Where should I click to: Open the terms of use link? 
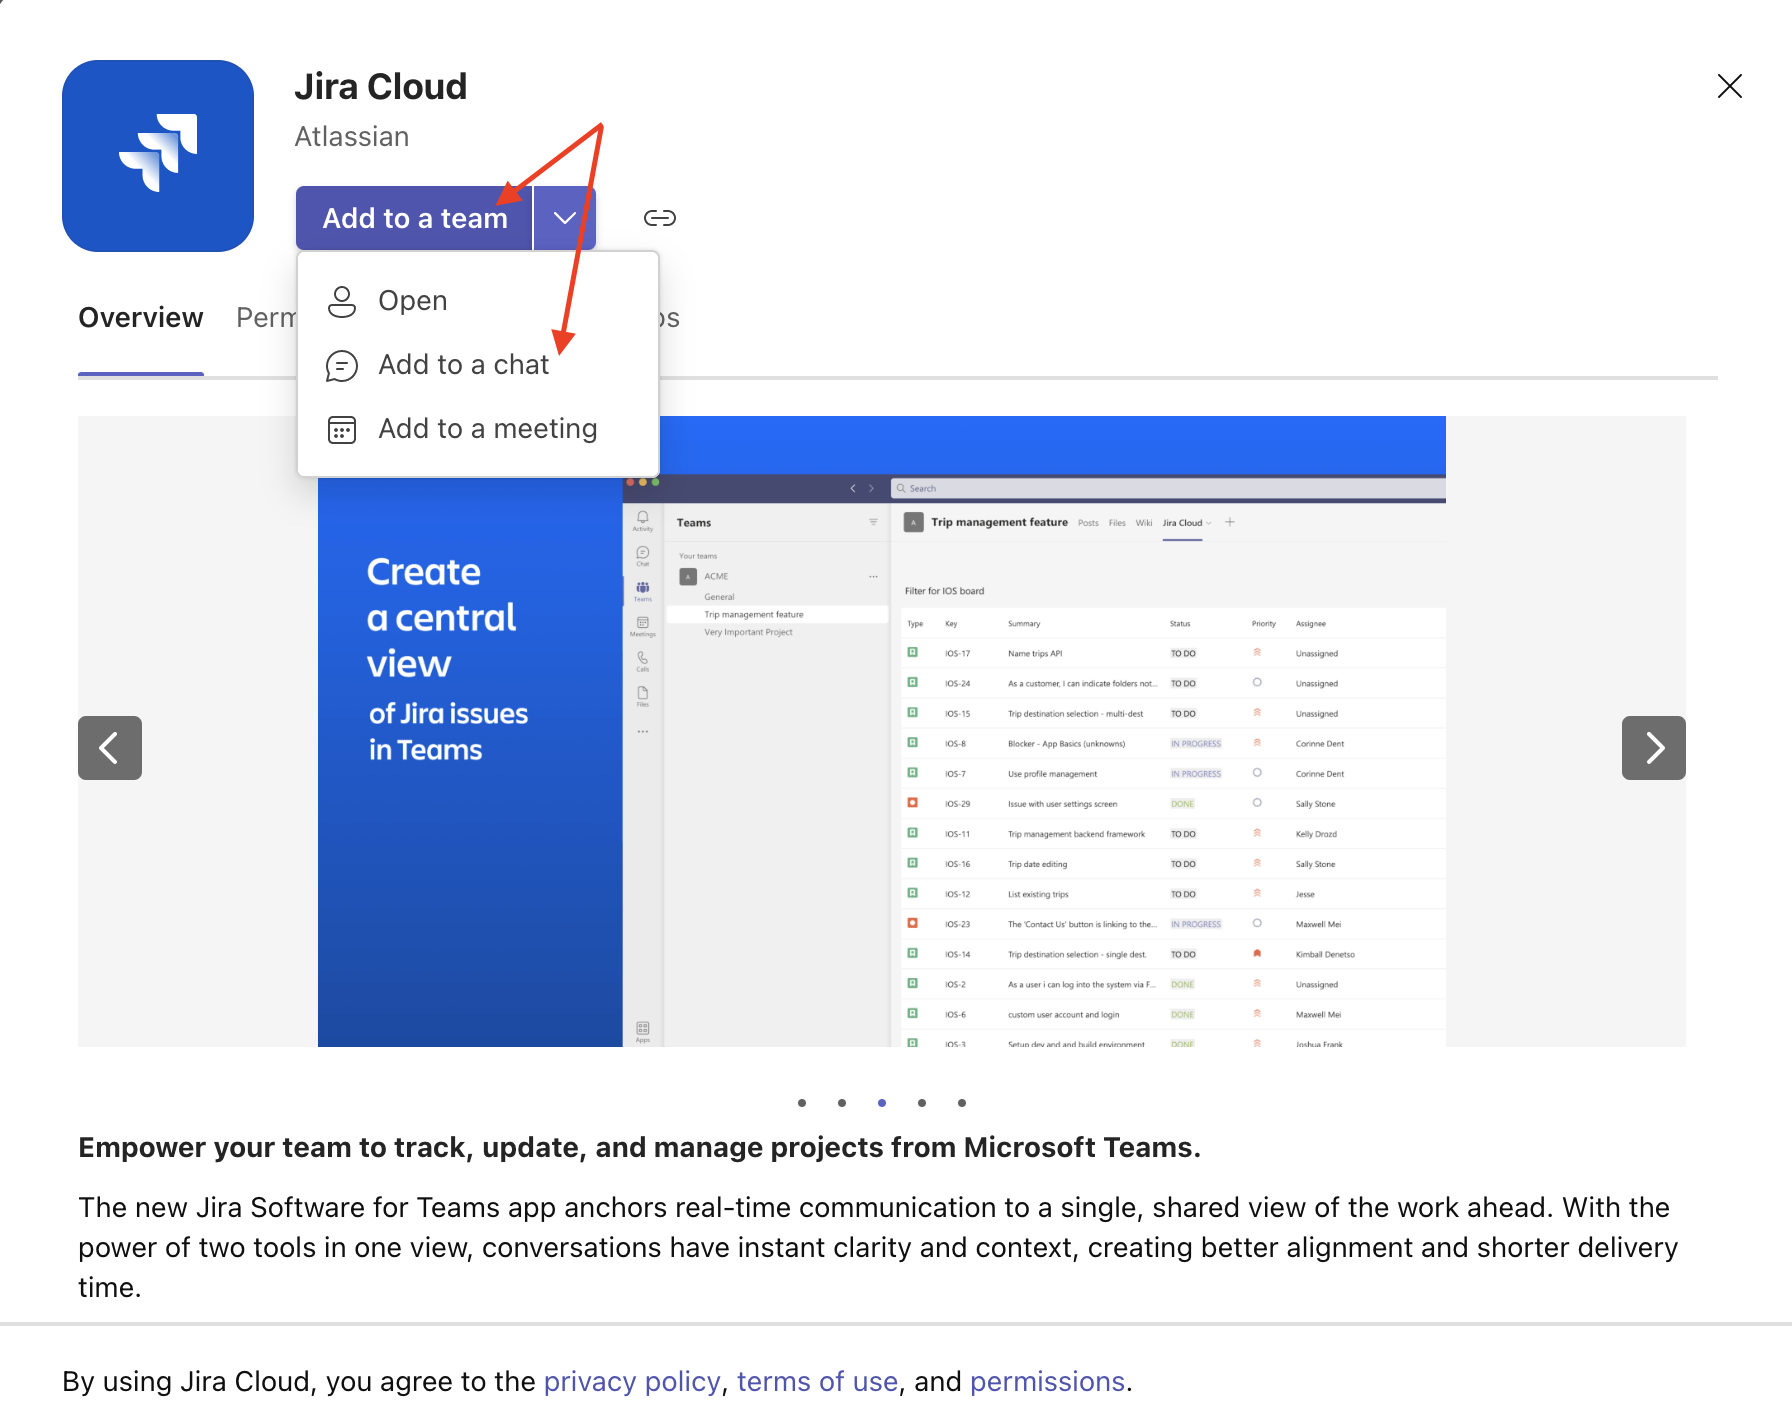click(816, 1381)
